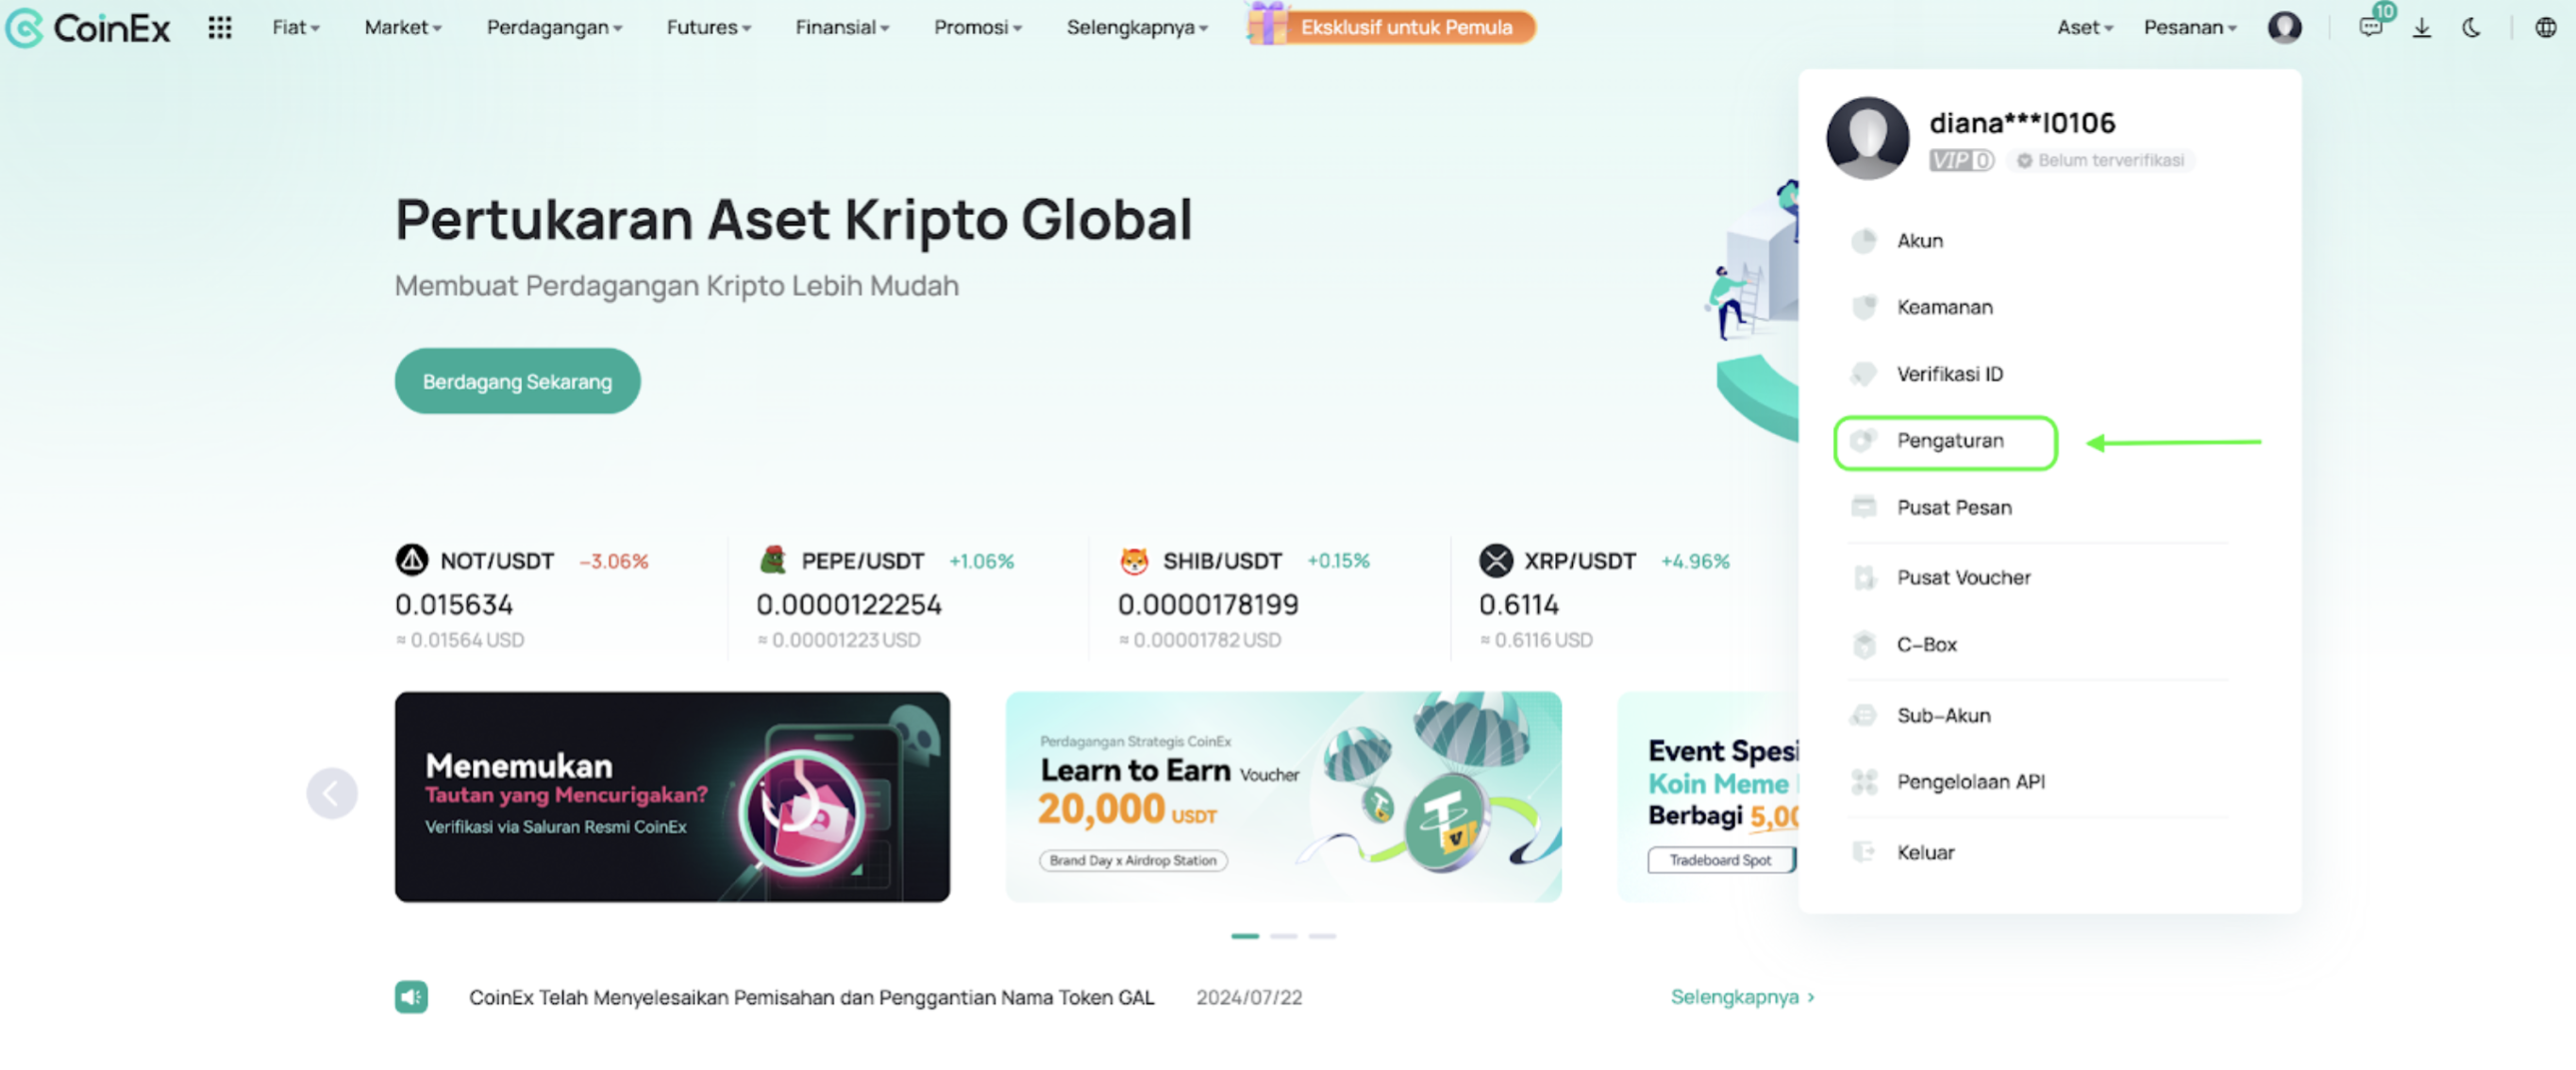Click the user avatar in the header
This screenshot has height=1070, width=2576.
tap(2284, 27)
